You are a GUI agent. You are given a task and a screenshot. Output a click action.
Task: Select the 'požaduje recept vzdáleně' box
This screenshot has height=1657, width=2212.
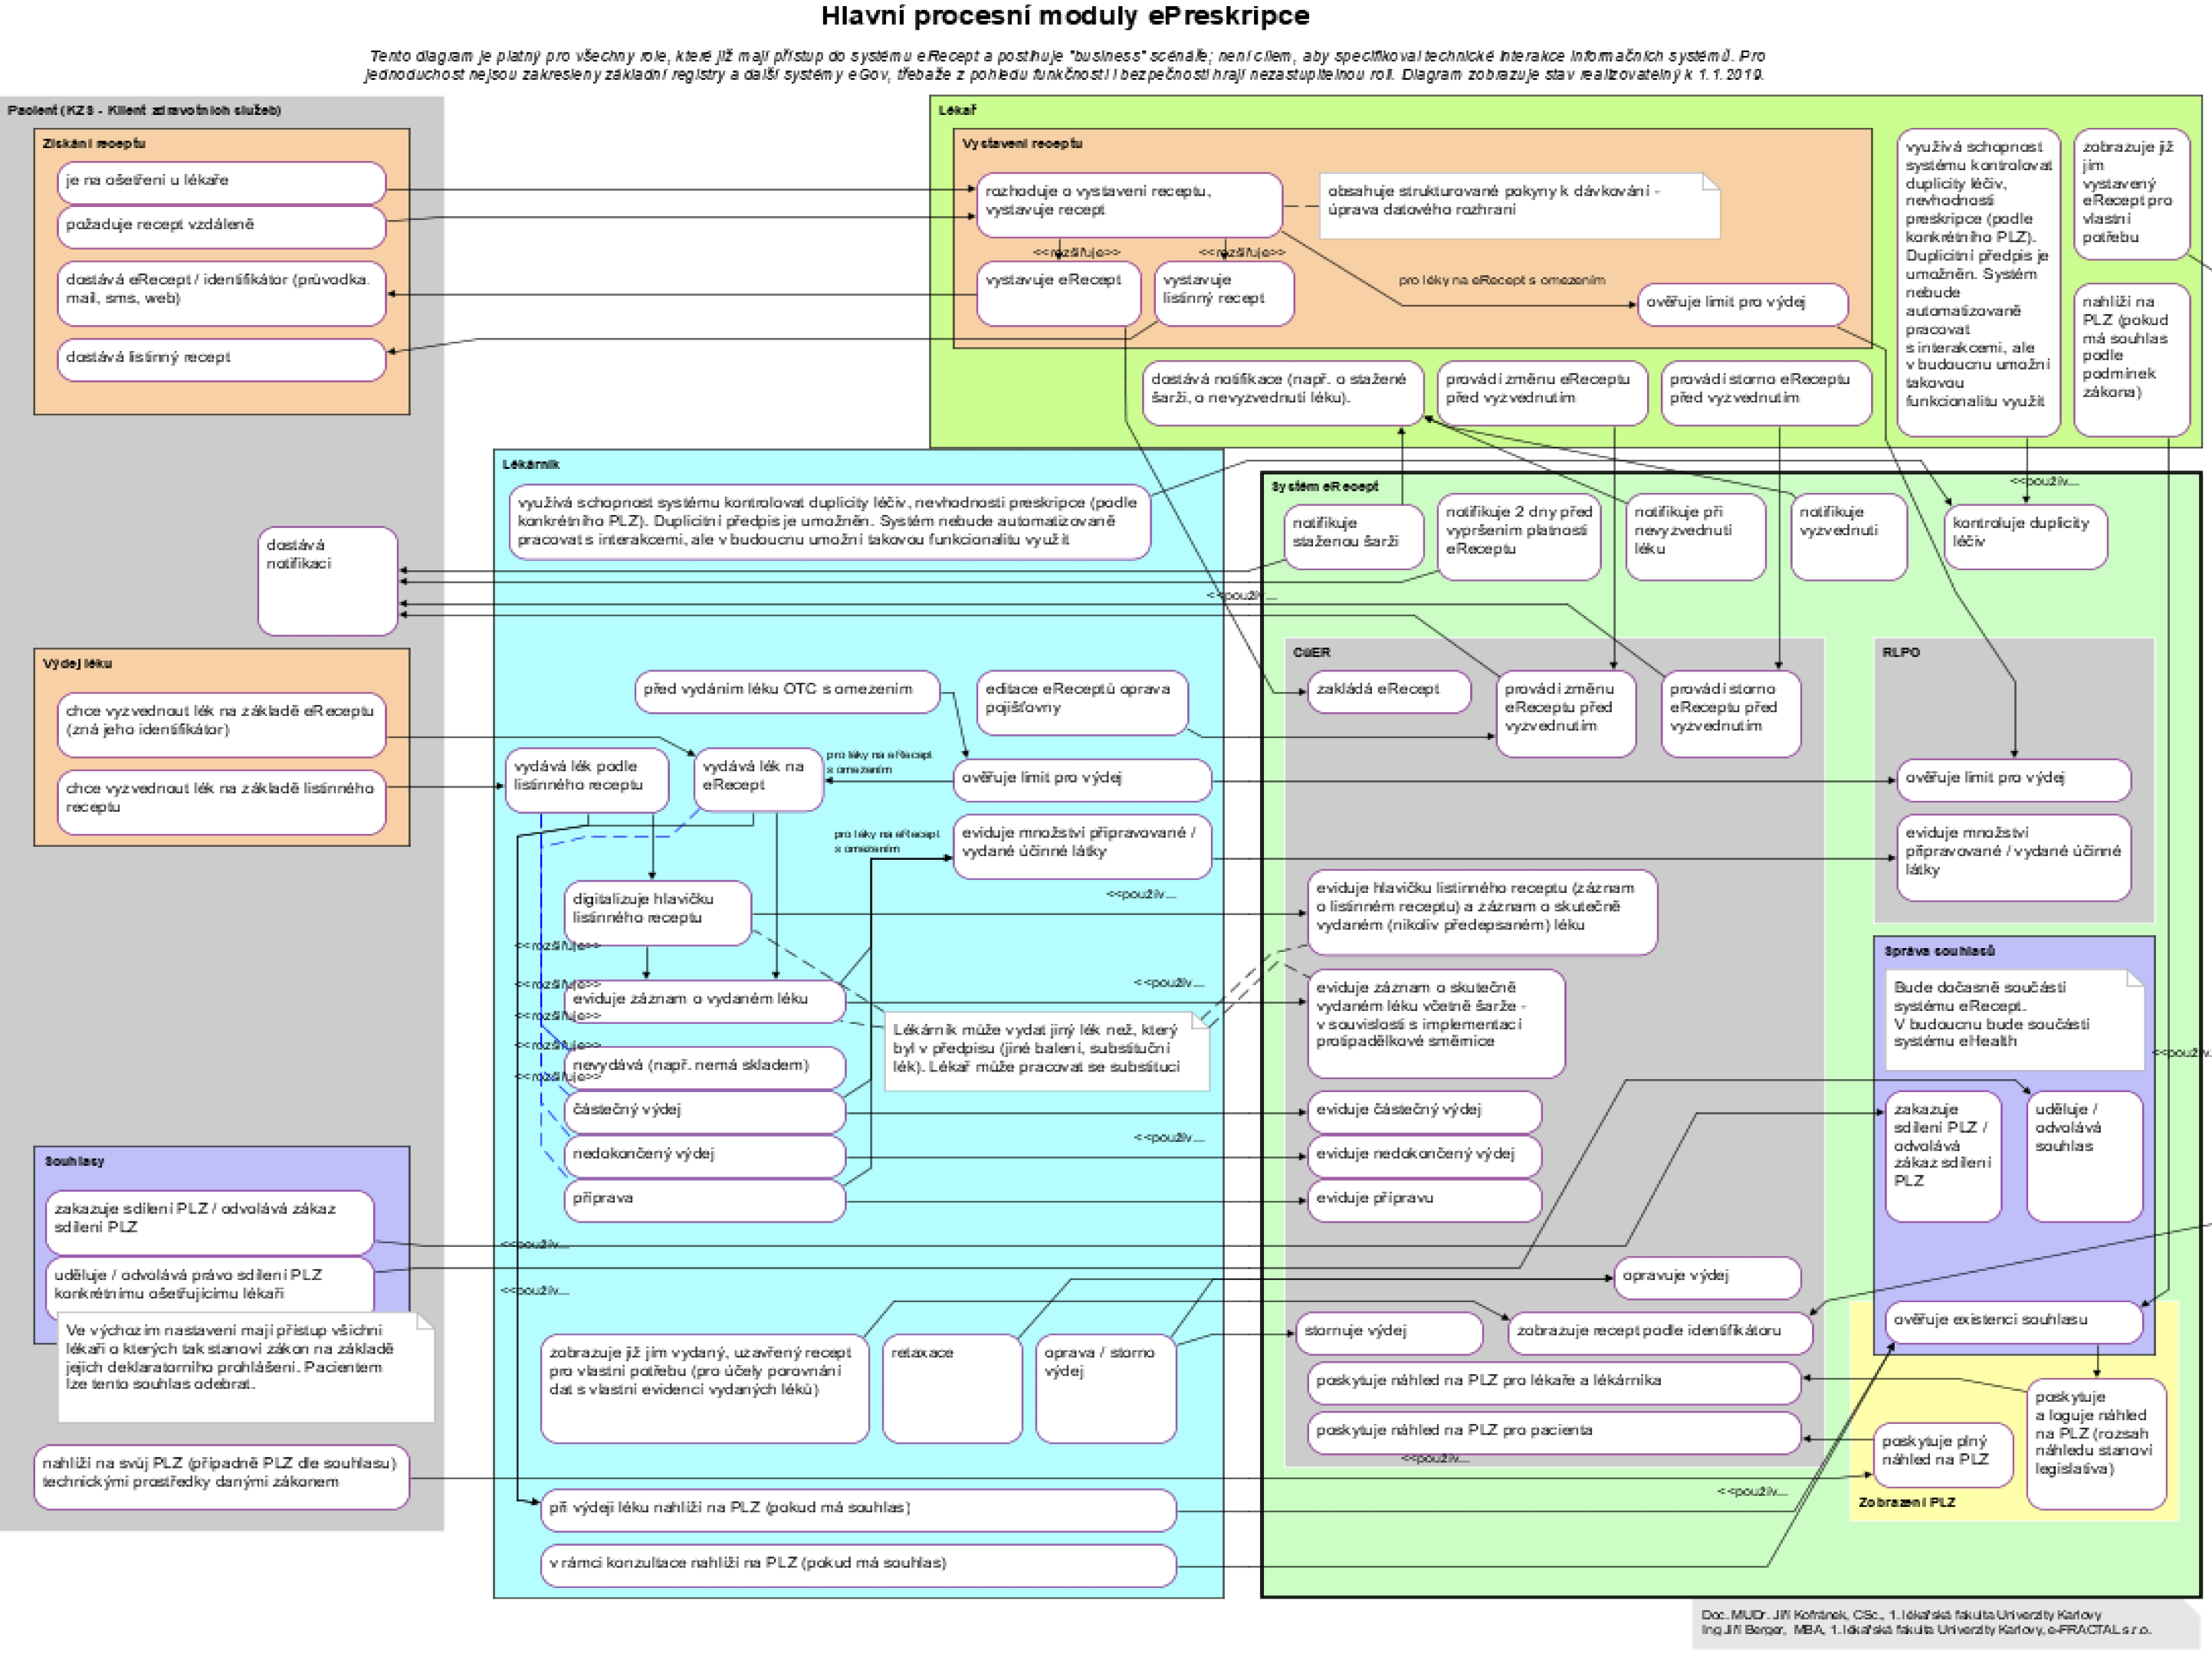pos(221,226)
